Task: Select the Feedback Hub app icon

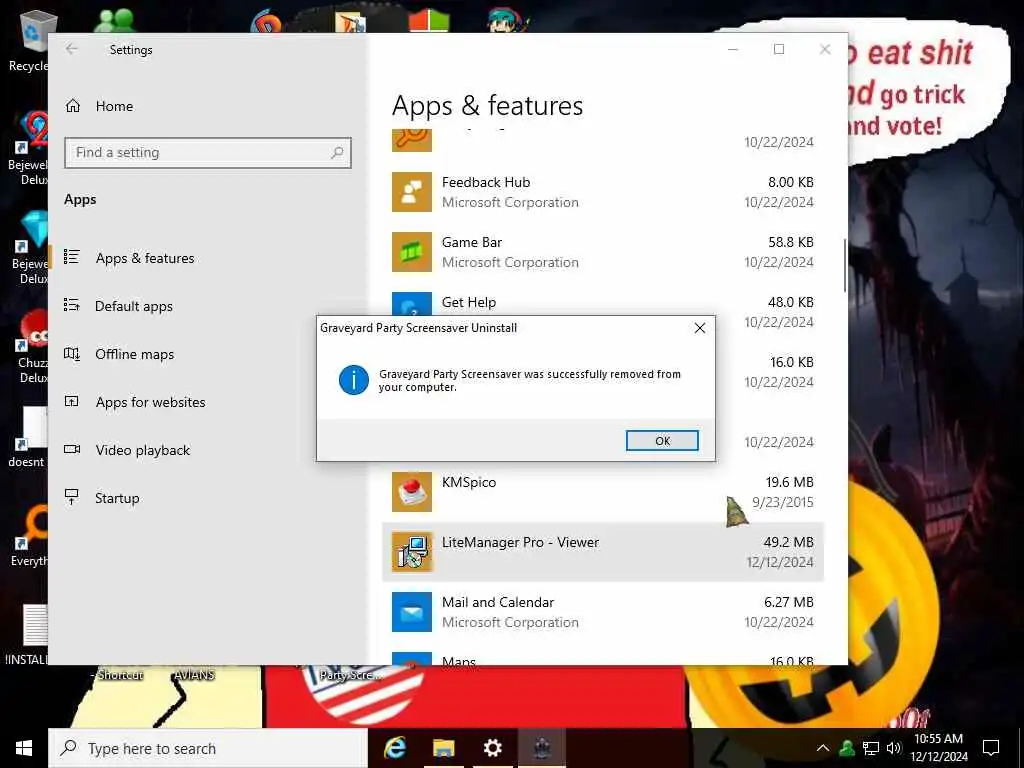Action: [411, 192]
